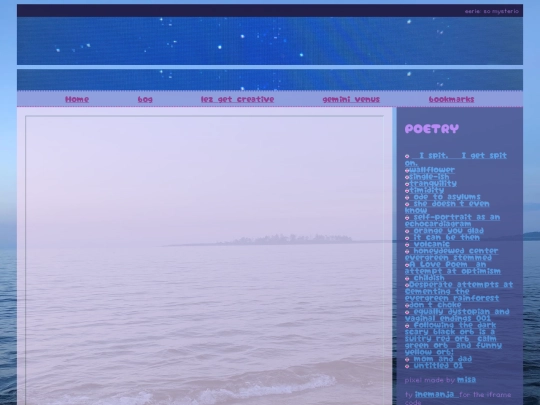540x405 pixels.
Task: Go to the "lez get creative" page
Action: tap(237, 99)
